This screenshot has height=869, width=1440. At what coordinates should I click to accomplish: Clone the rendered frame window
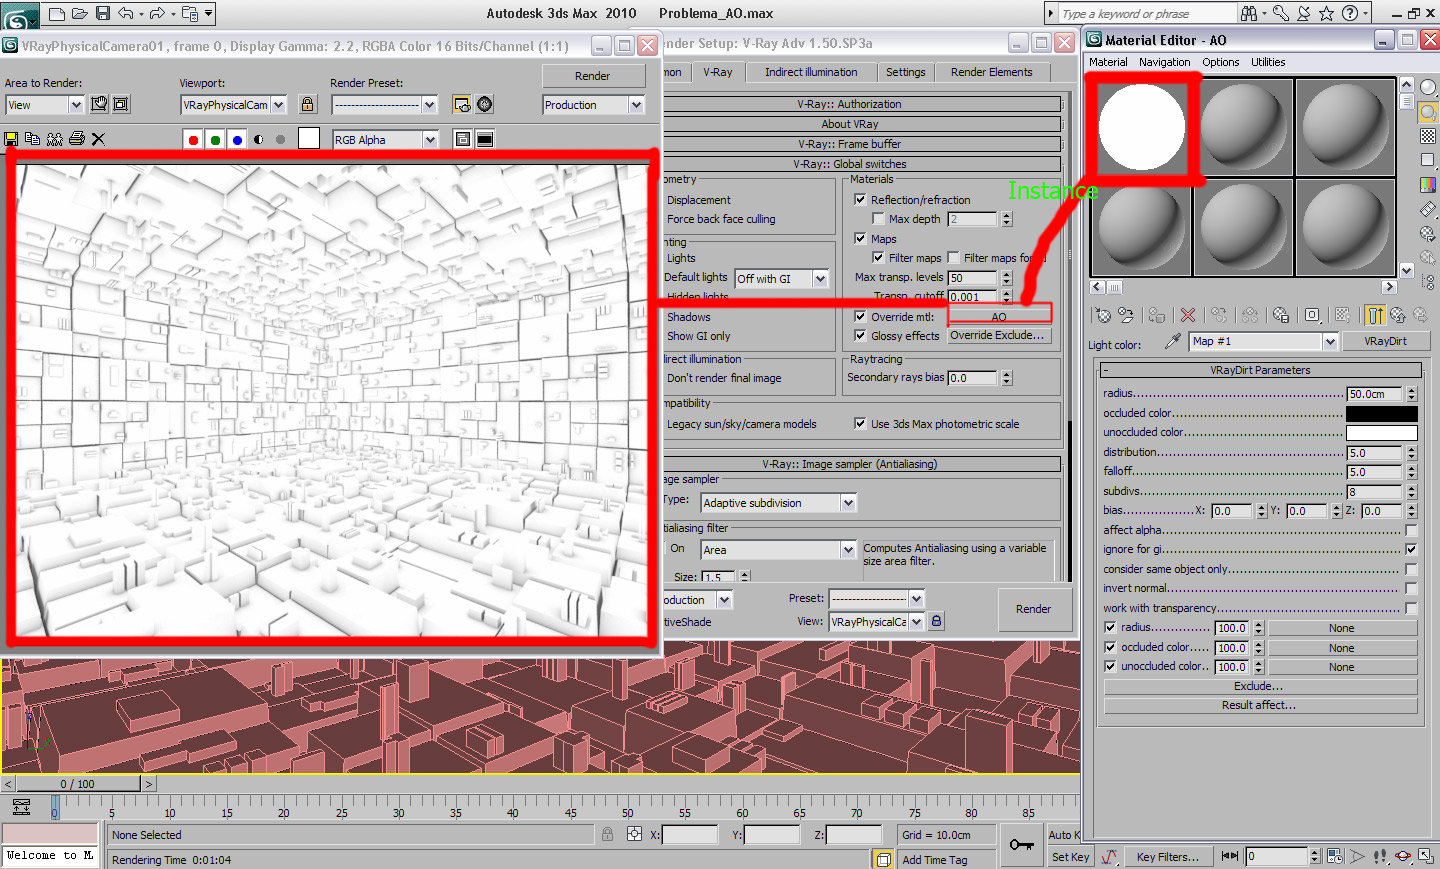(x=54, y=139)
